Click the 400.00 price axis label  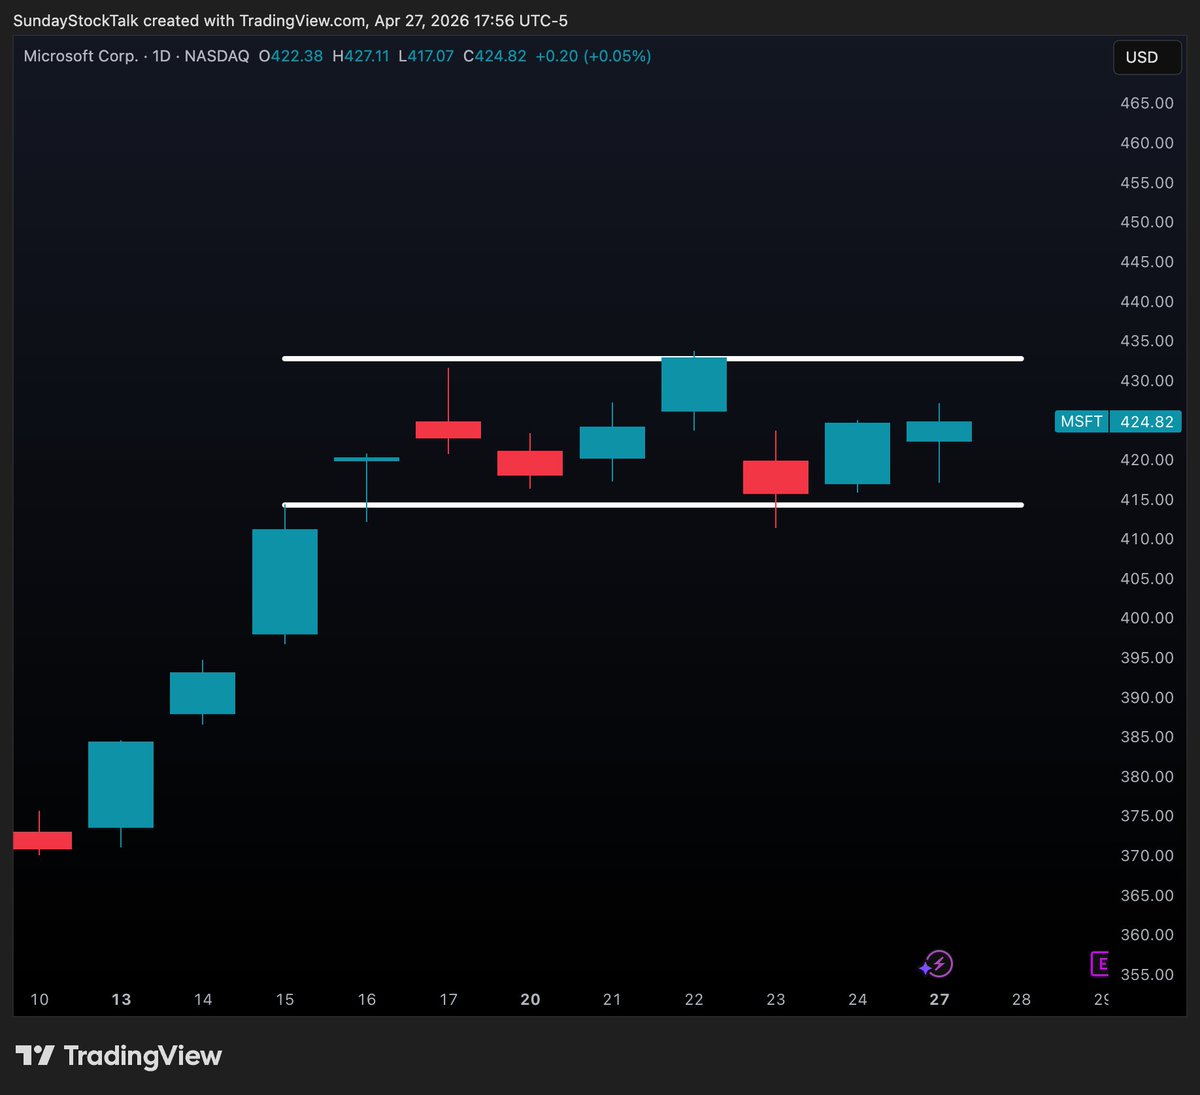click(x=1147, y=618)
